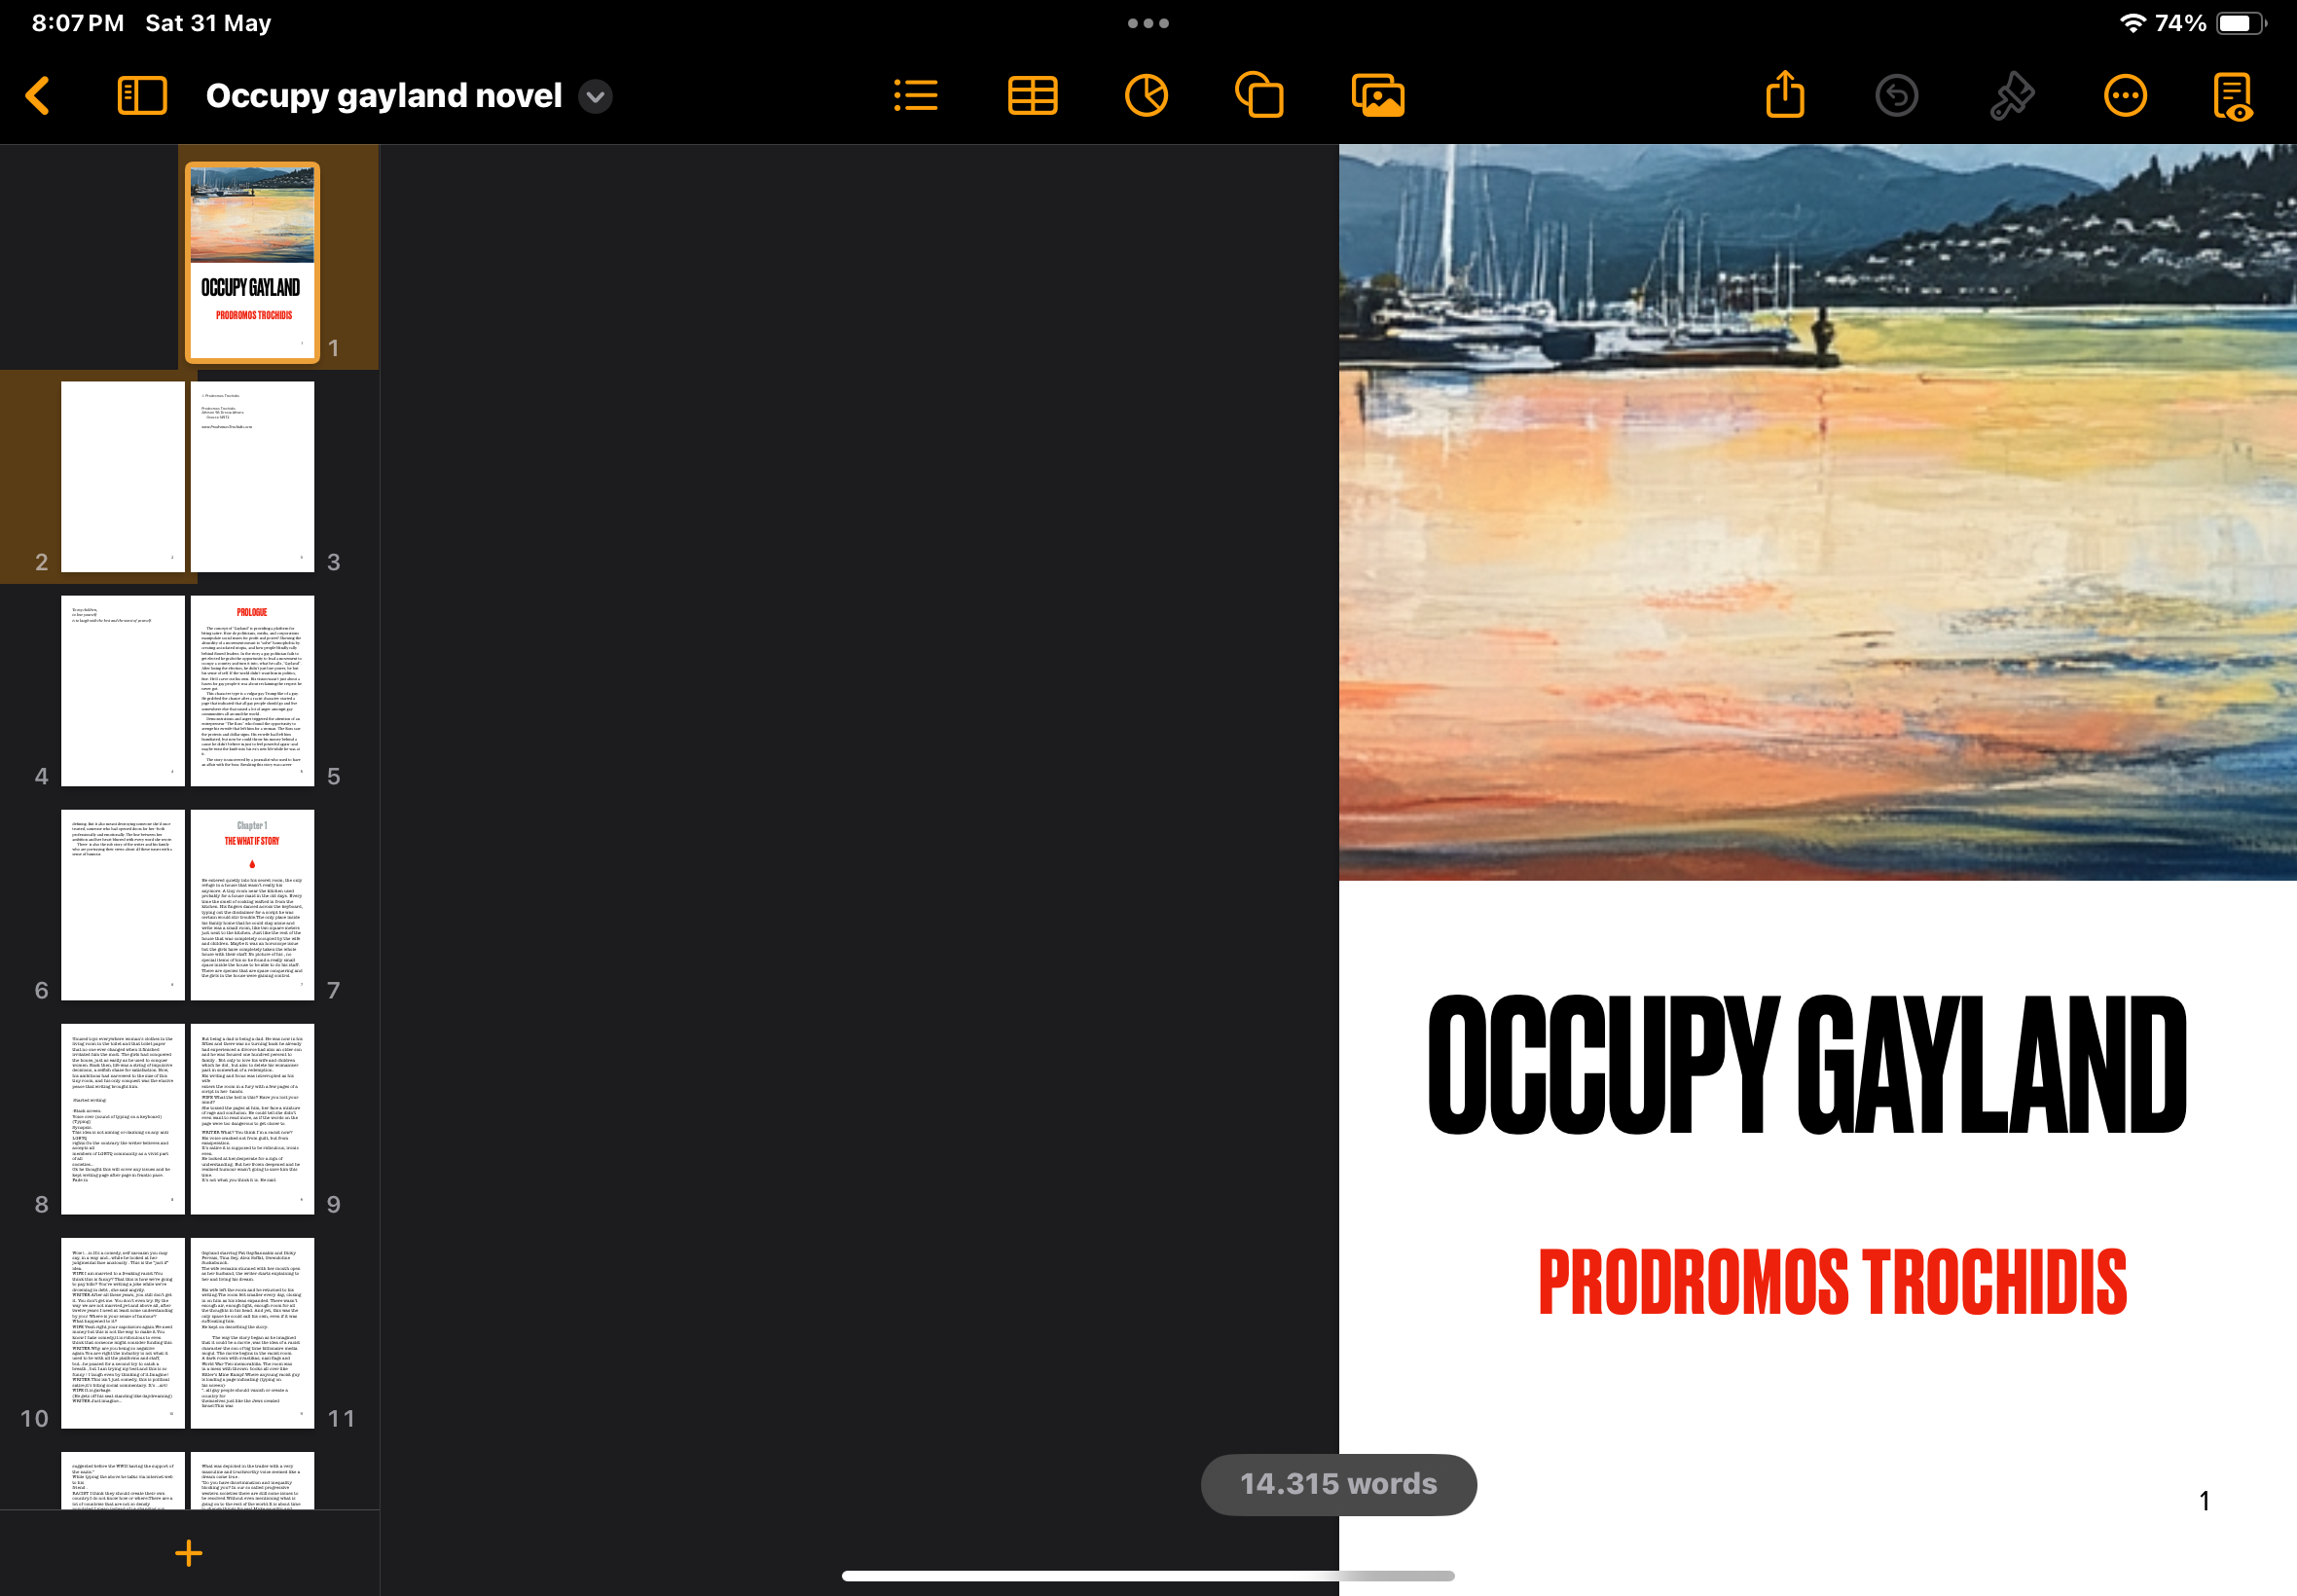Insert a chart
This screenshot has height=1596, width=2297.
[1147, 95]
